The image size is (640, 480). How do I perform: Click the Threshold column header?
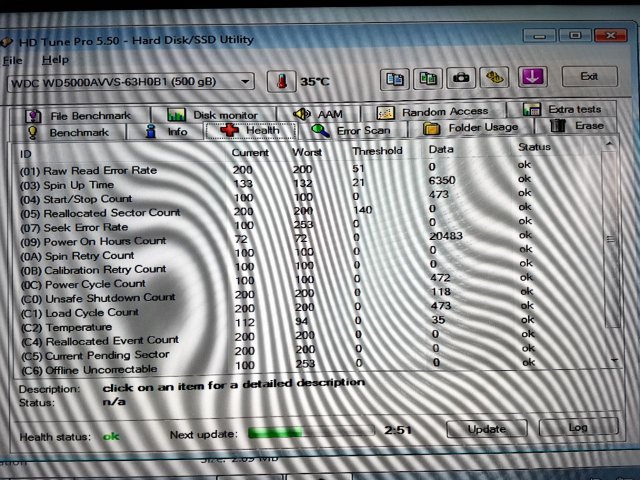pos(377,151)
